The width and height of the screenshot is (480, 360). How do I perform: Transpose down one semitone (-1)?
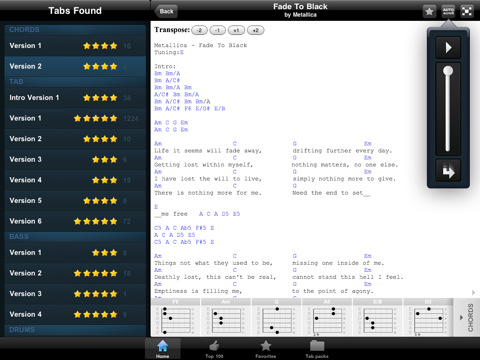218,30
